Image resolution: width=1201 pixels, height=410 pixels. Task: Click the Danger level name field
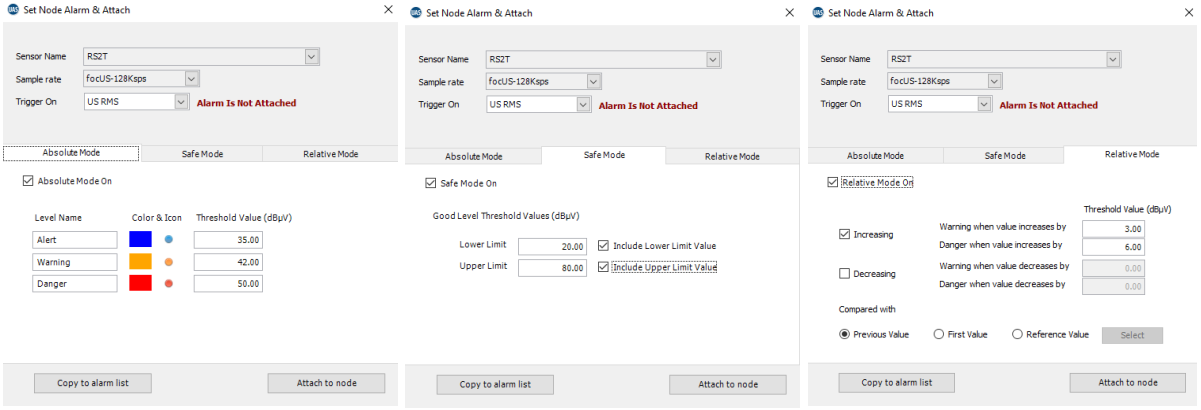point(75,284)
